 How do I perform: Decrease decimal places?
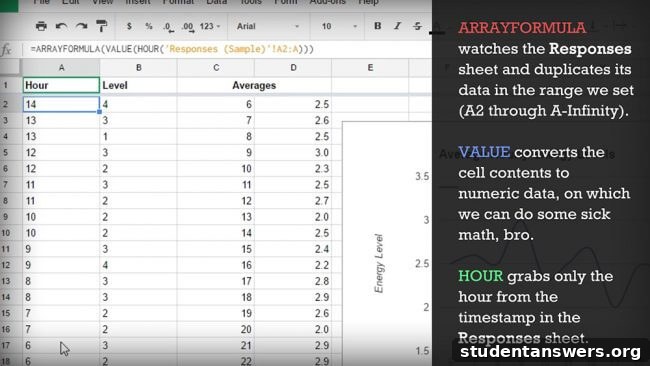coord(168,27)
